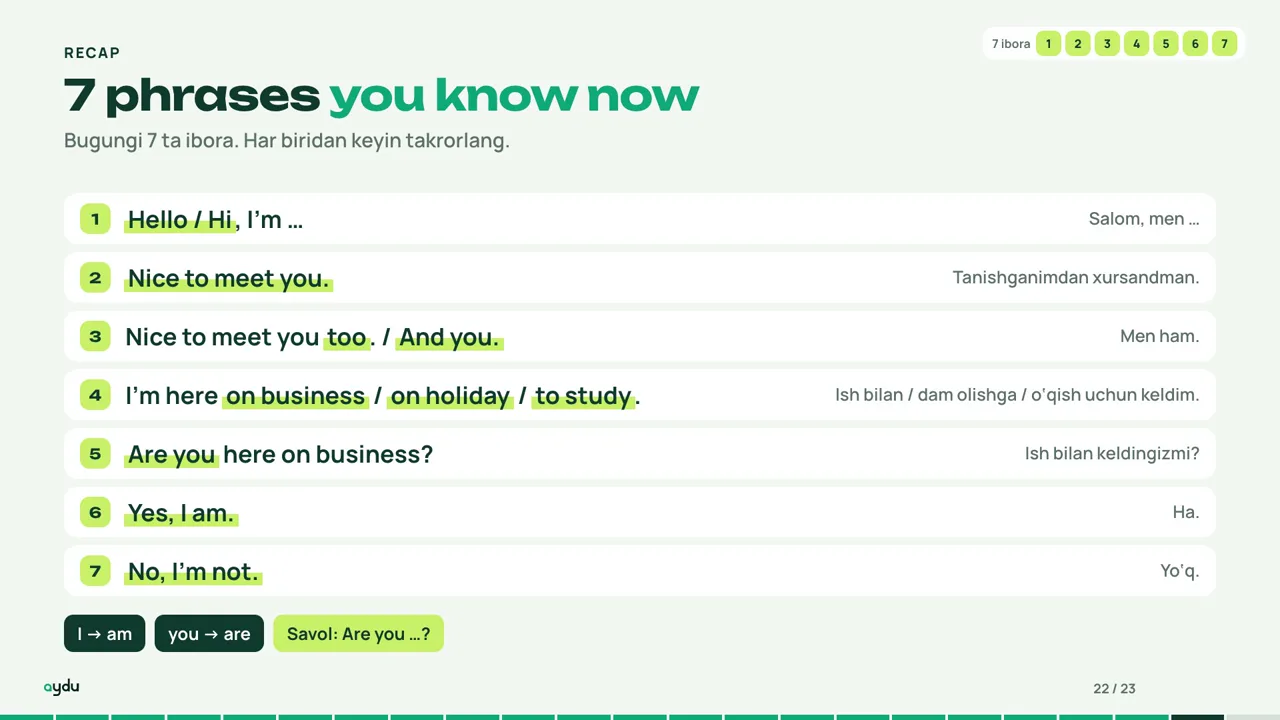
Task: Click number badge beside 'Are you here on business?'
Action: [95, 453]
